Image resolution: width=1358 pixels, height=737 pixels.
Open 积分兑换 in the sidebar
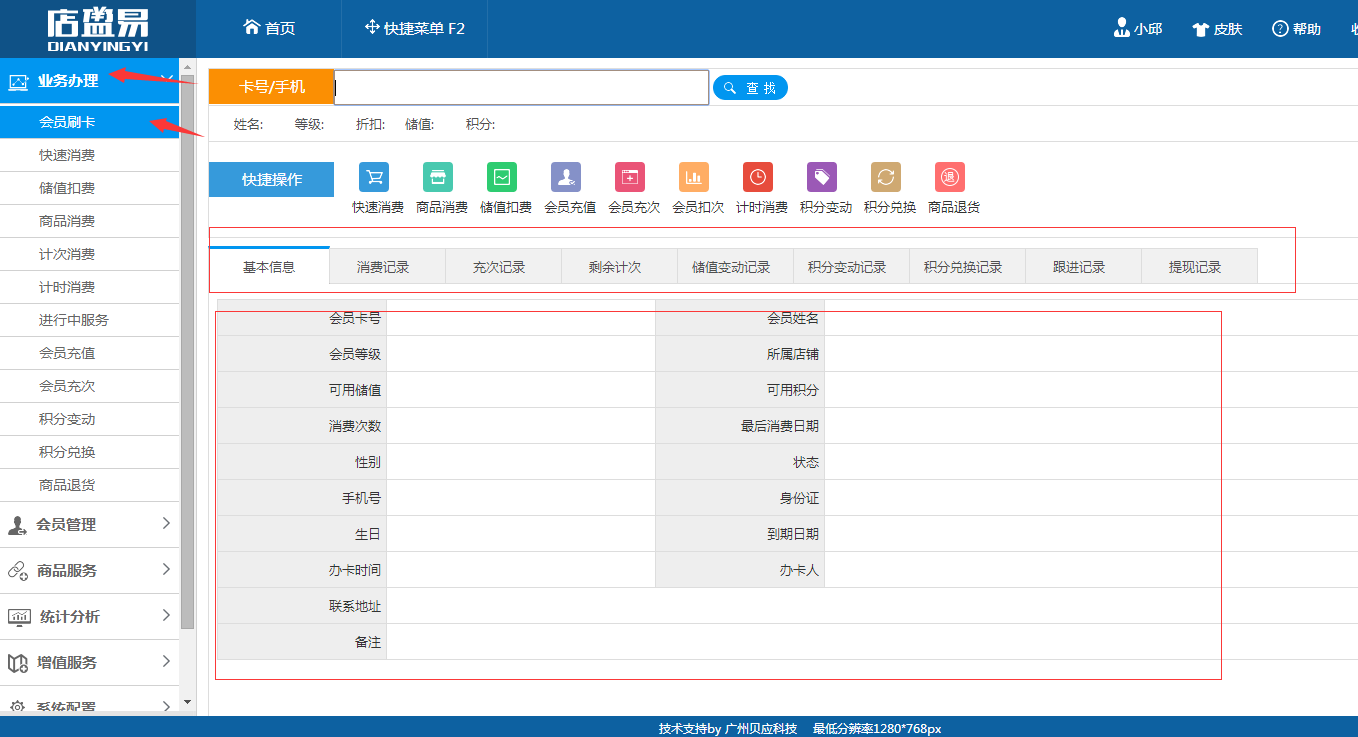89,452
